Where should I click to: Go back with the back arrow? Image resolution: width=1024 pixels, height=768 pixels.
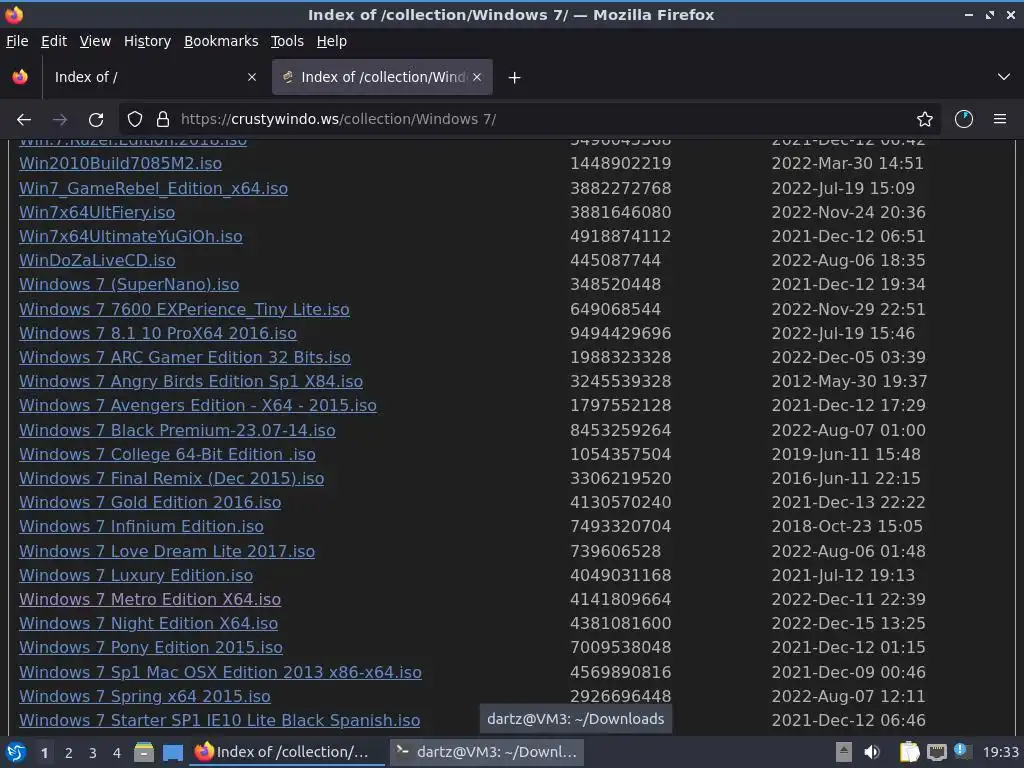tap(24, 120)
